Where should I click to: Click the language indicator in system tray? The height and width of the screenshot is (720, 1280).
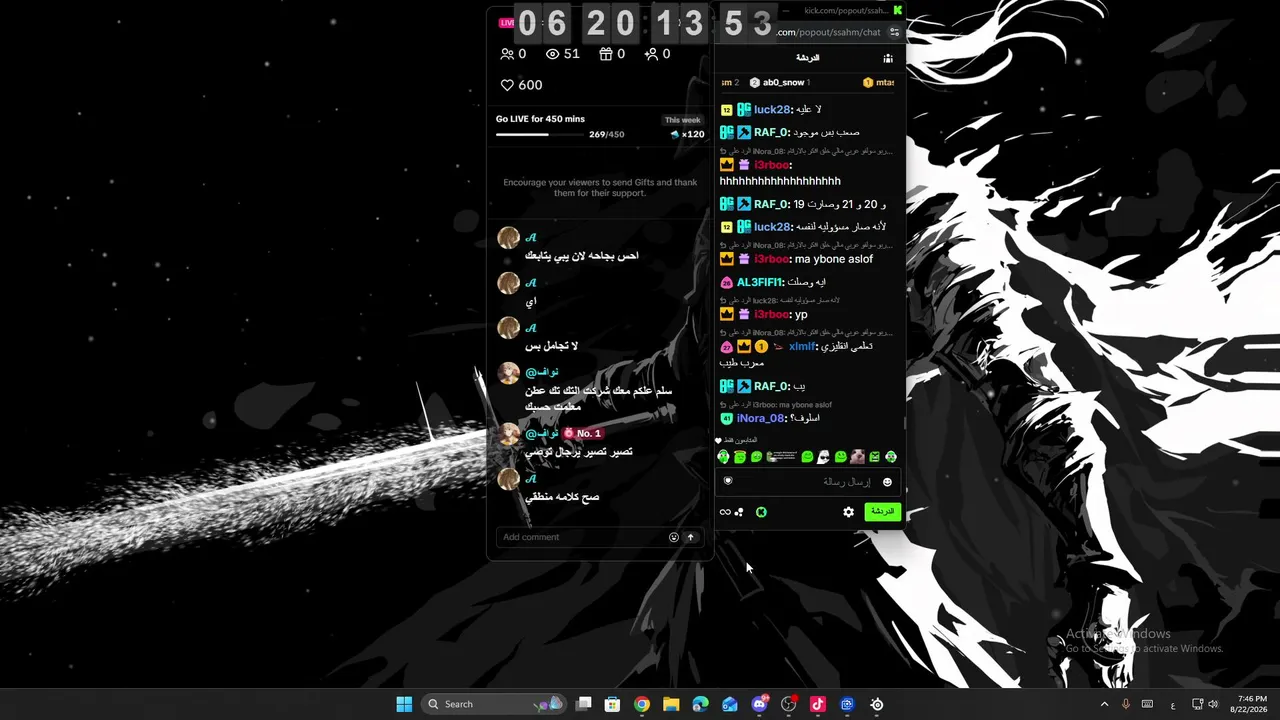(1173, 705)
